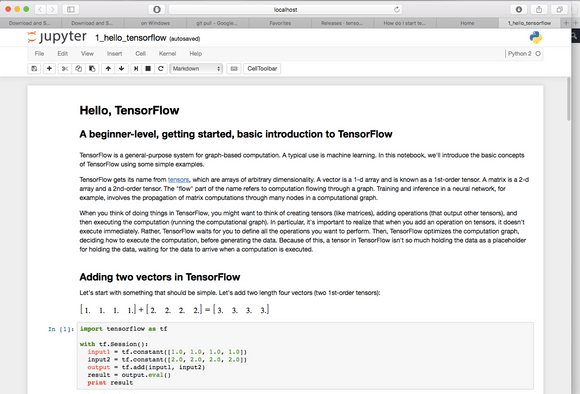Reload the localhost page
Viewport: 580px width, 394px height.
(x=397, y=10)
